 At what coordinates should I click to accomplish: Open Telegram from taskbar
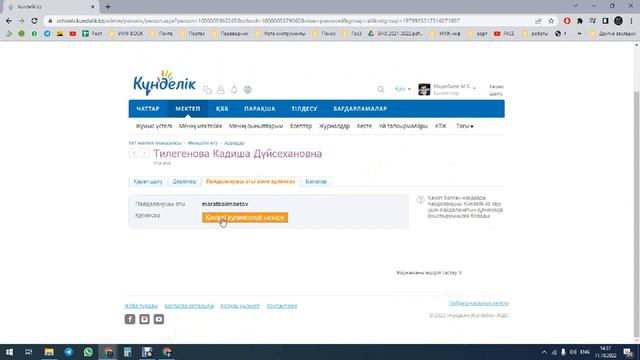tap(69, 352)
